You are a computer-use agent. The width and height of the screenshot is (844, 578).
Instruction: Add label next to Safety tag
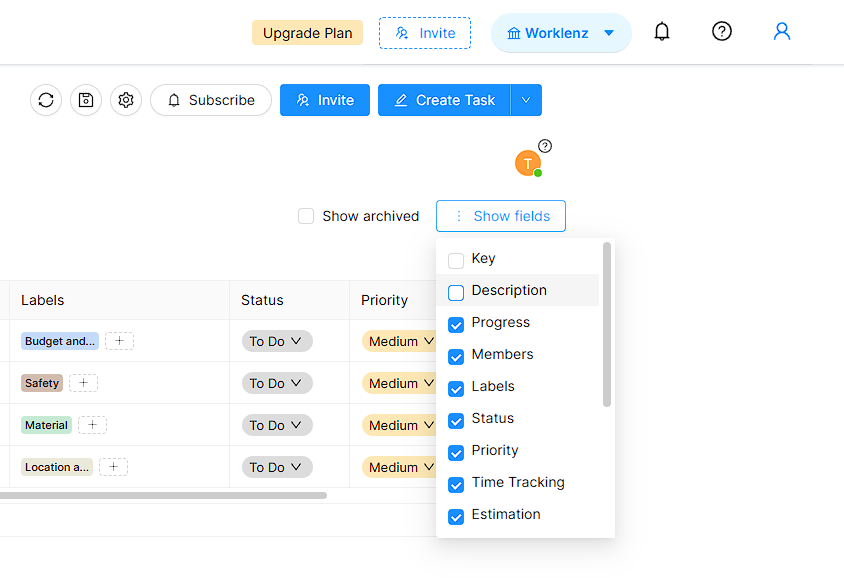(x=84, y=383)
